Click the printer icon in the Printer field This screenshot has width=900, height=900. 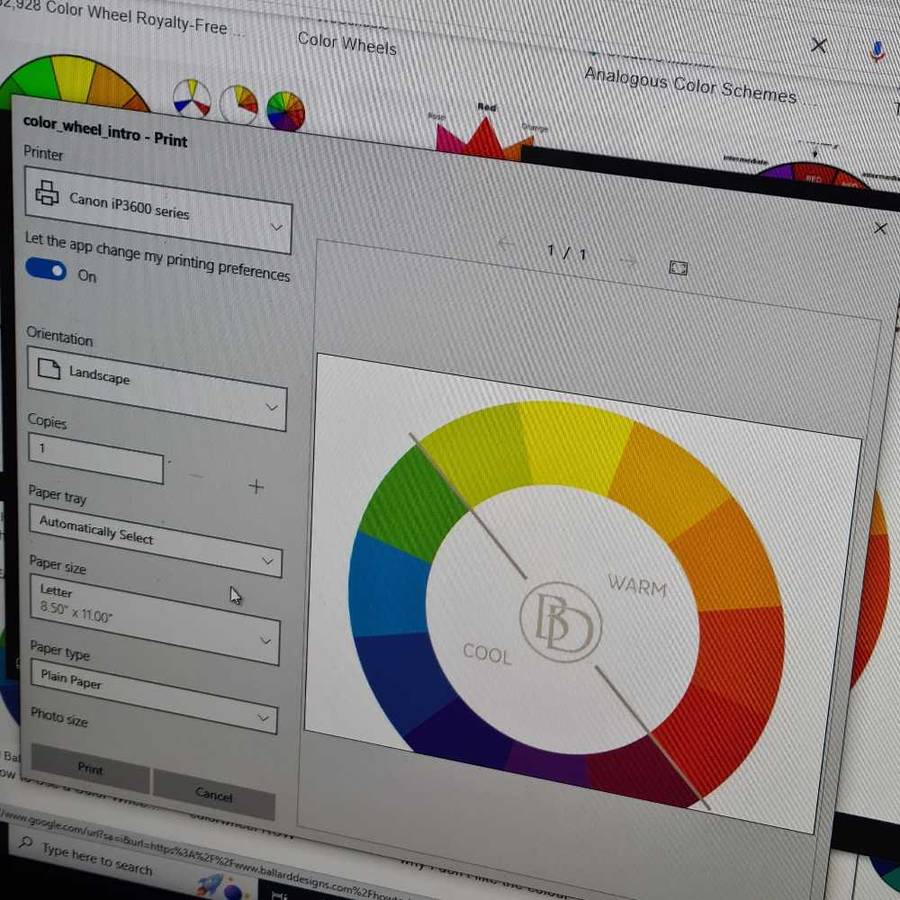(x=47, y=194)
